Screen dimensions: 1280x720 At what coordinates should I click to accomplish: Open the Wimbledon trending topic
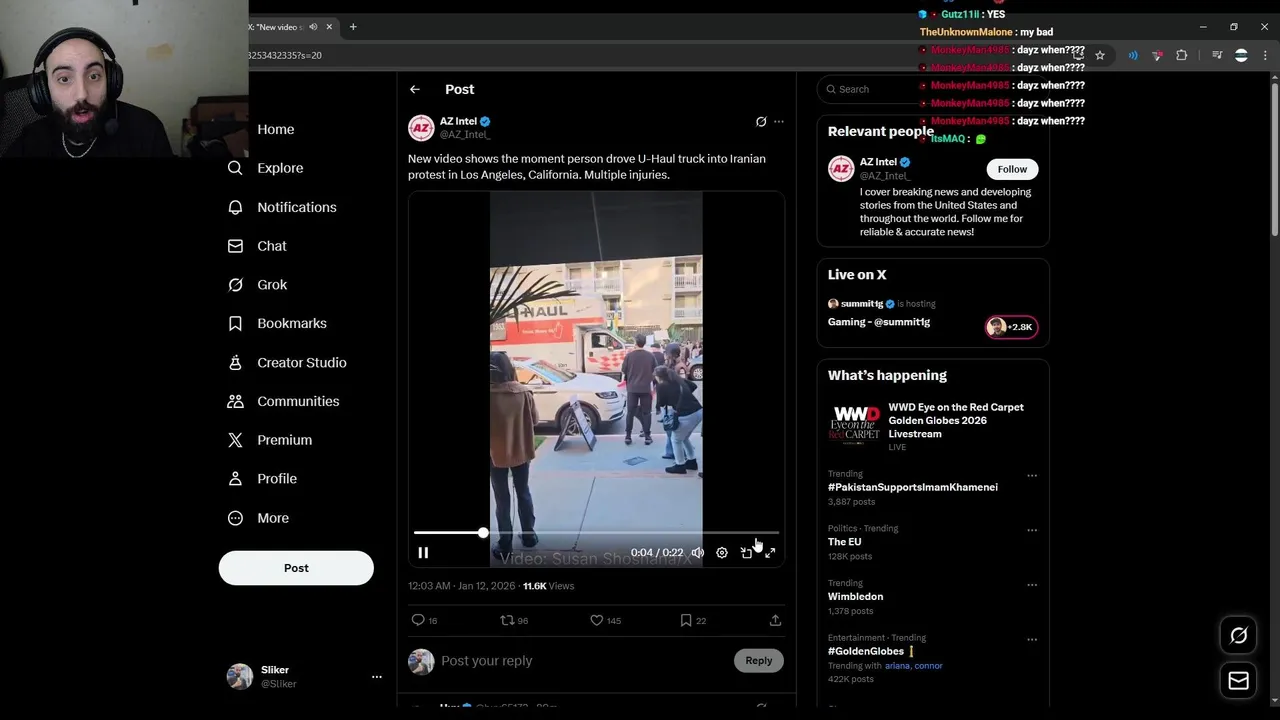[x=855, y=596]
